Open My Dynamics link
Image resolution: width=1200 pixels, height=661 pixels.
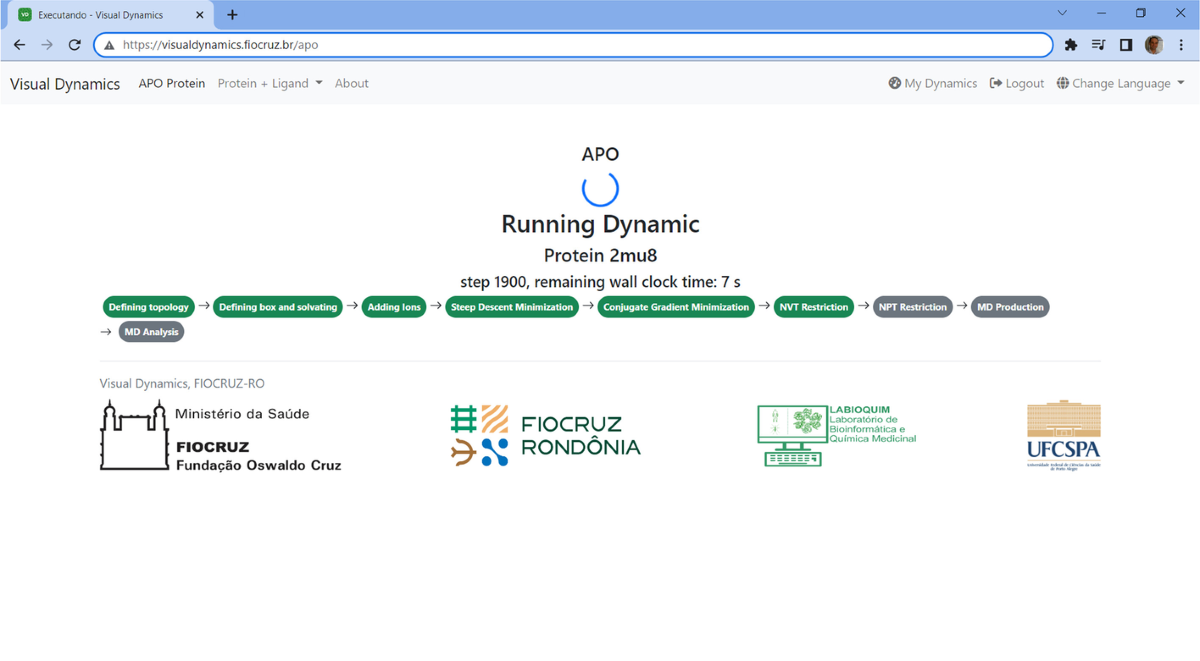pos(932,84)
